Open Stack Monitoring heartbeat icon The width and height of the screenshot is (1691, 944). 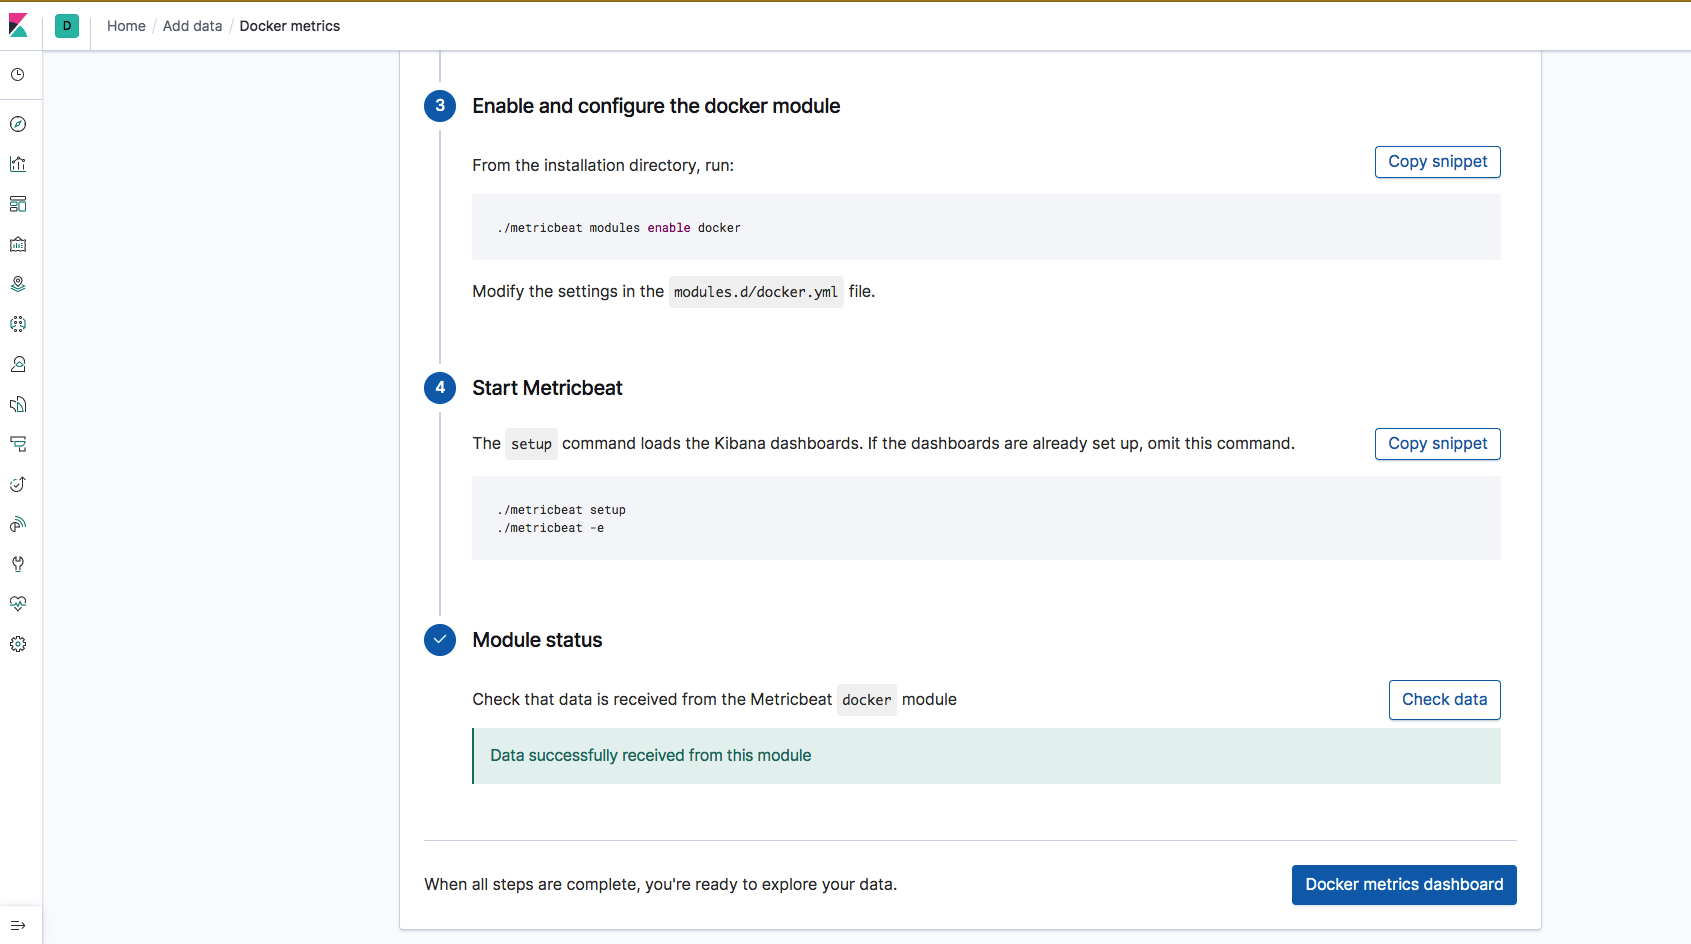click(x=18, y=603)
